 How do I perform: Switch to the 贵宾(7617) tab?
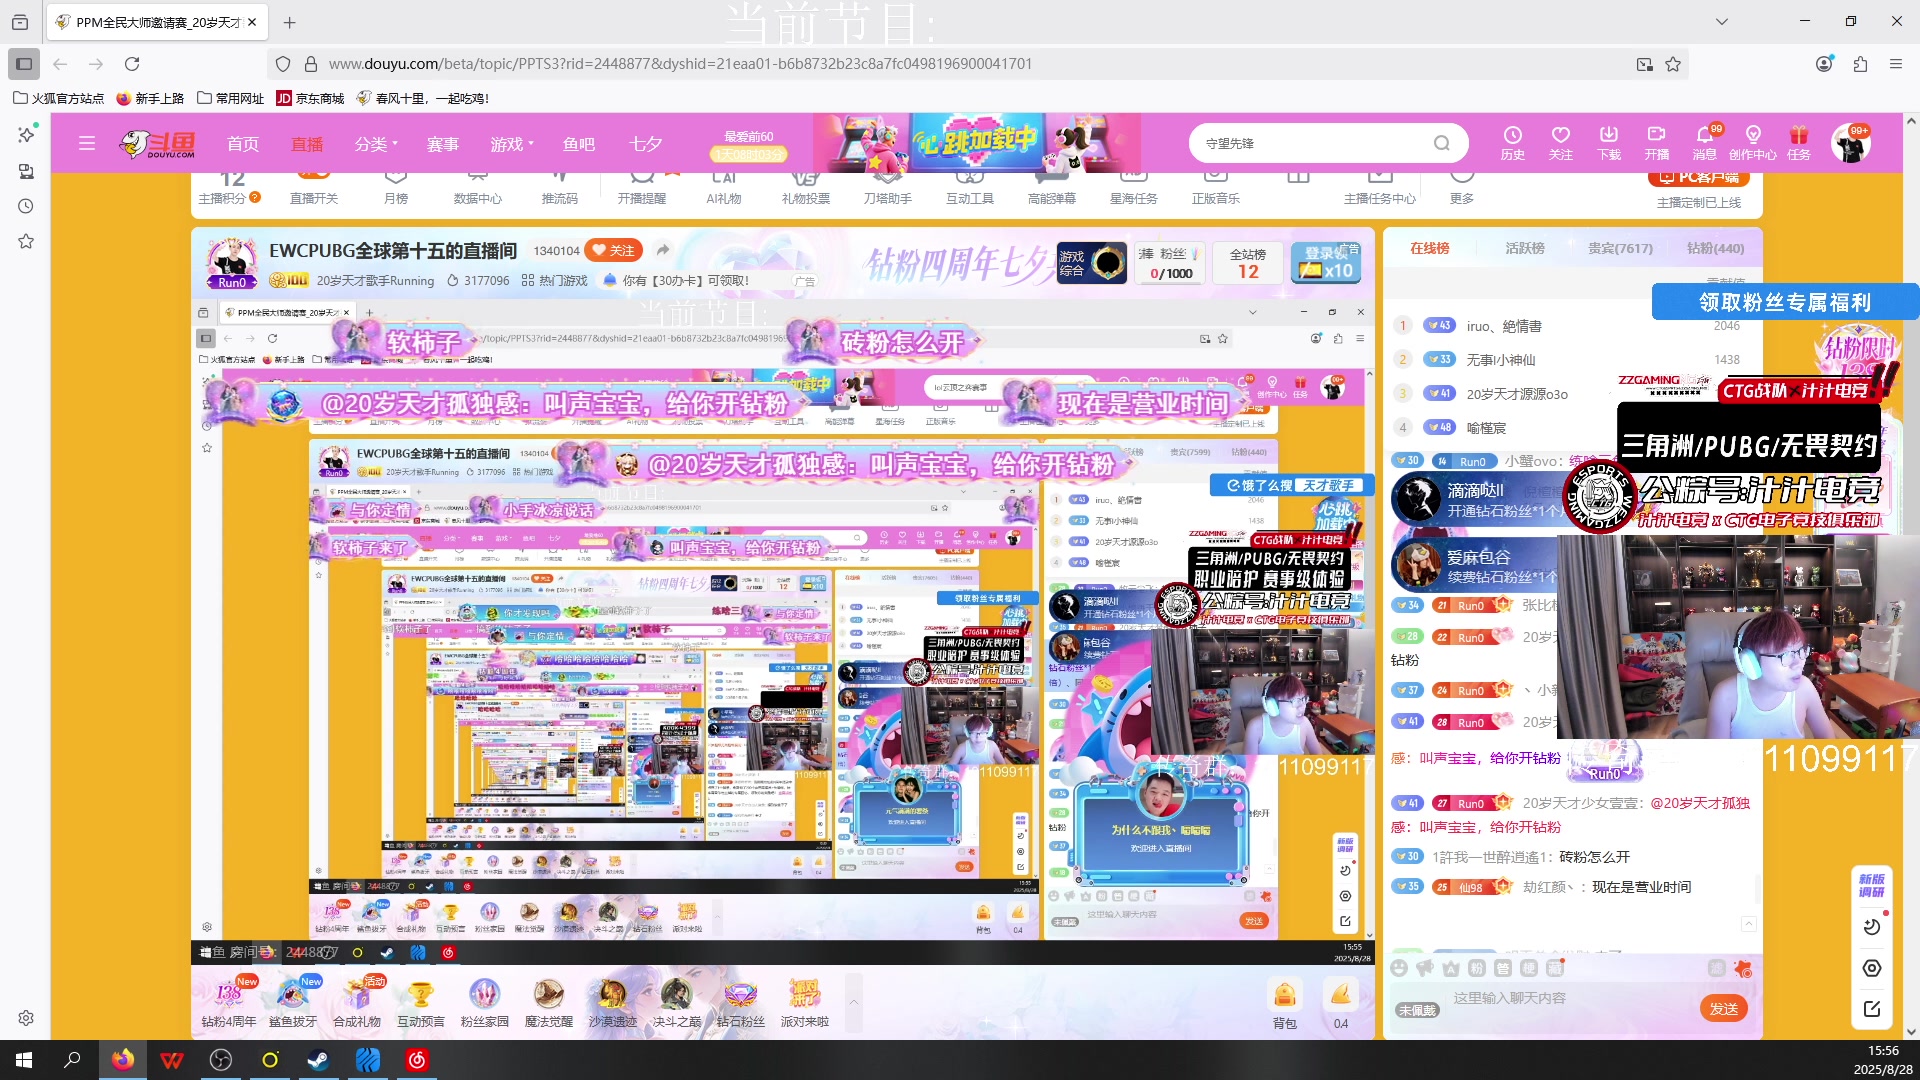(x=1620, y=248)
